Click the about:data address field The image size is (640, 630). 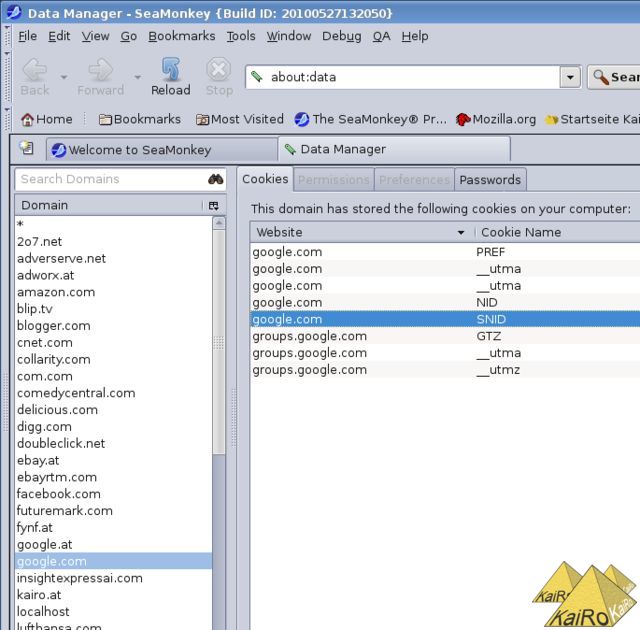coord(412,77)
